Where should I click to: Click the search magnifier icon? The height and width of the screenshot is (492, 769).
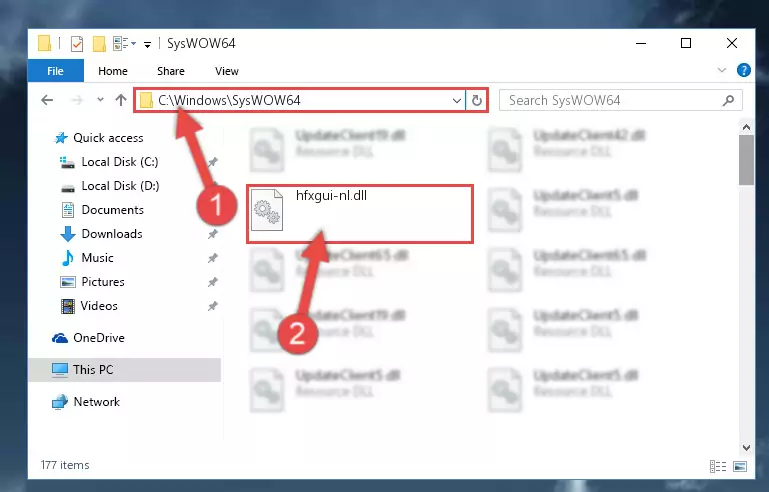(x=728, y=101)
